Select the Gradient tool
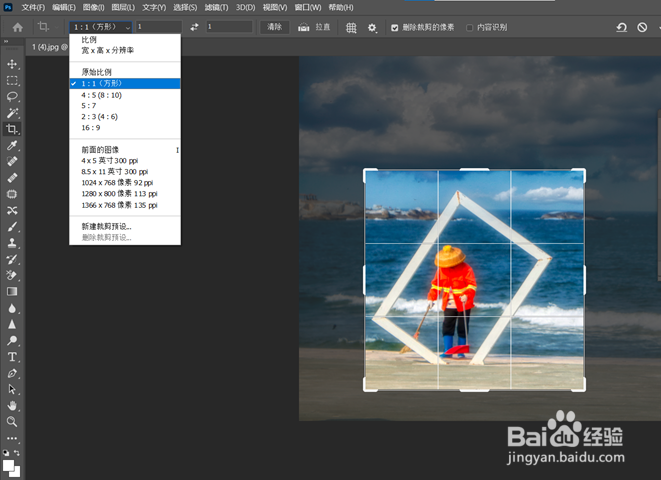This screenshot has width=661, height=480. click(x=12, y=292)
